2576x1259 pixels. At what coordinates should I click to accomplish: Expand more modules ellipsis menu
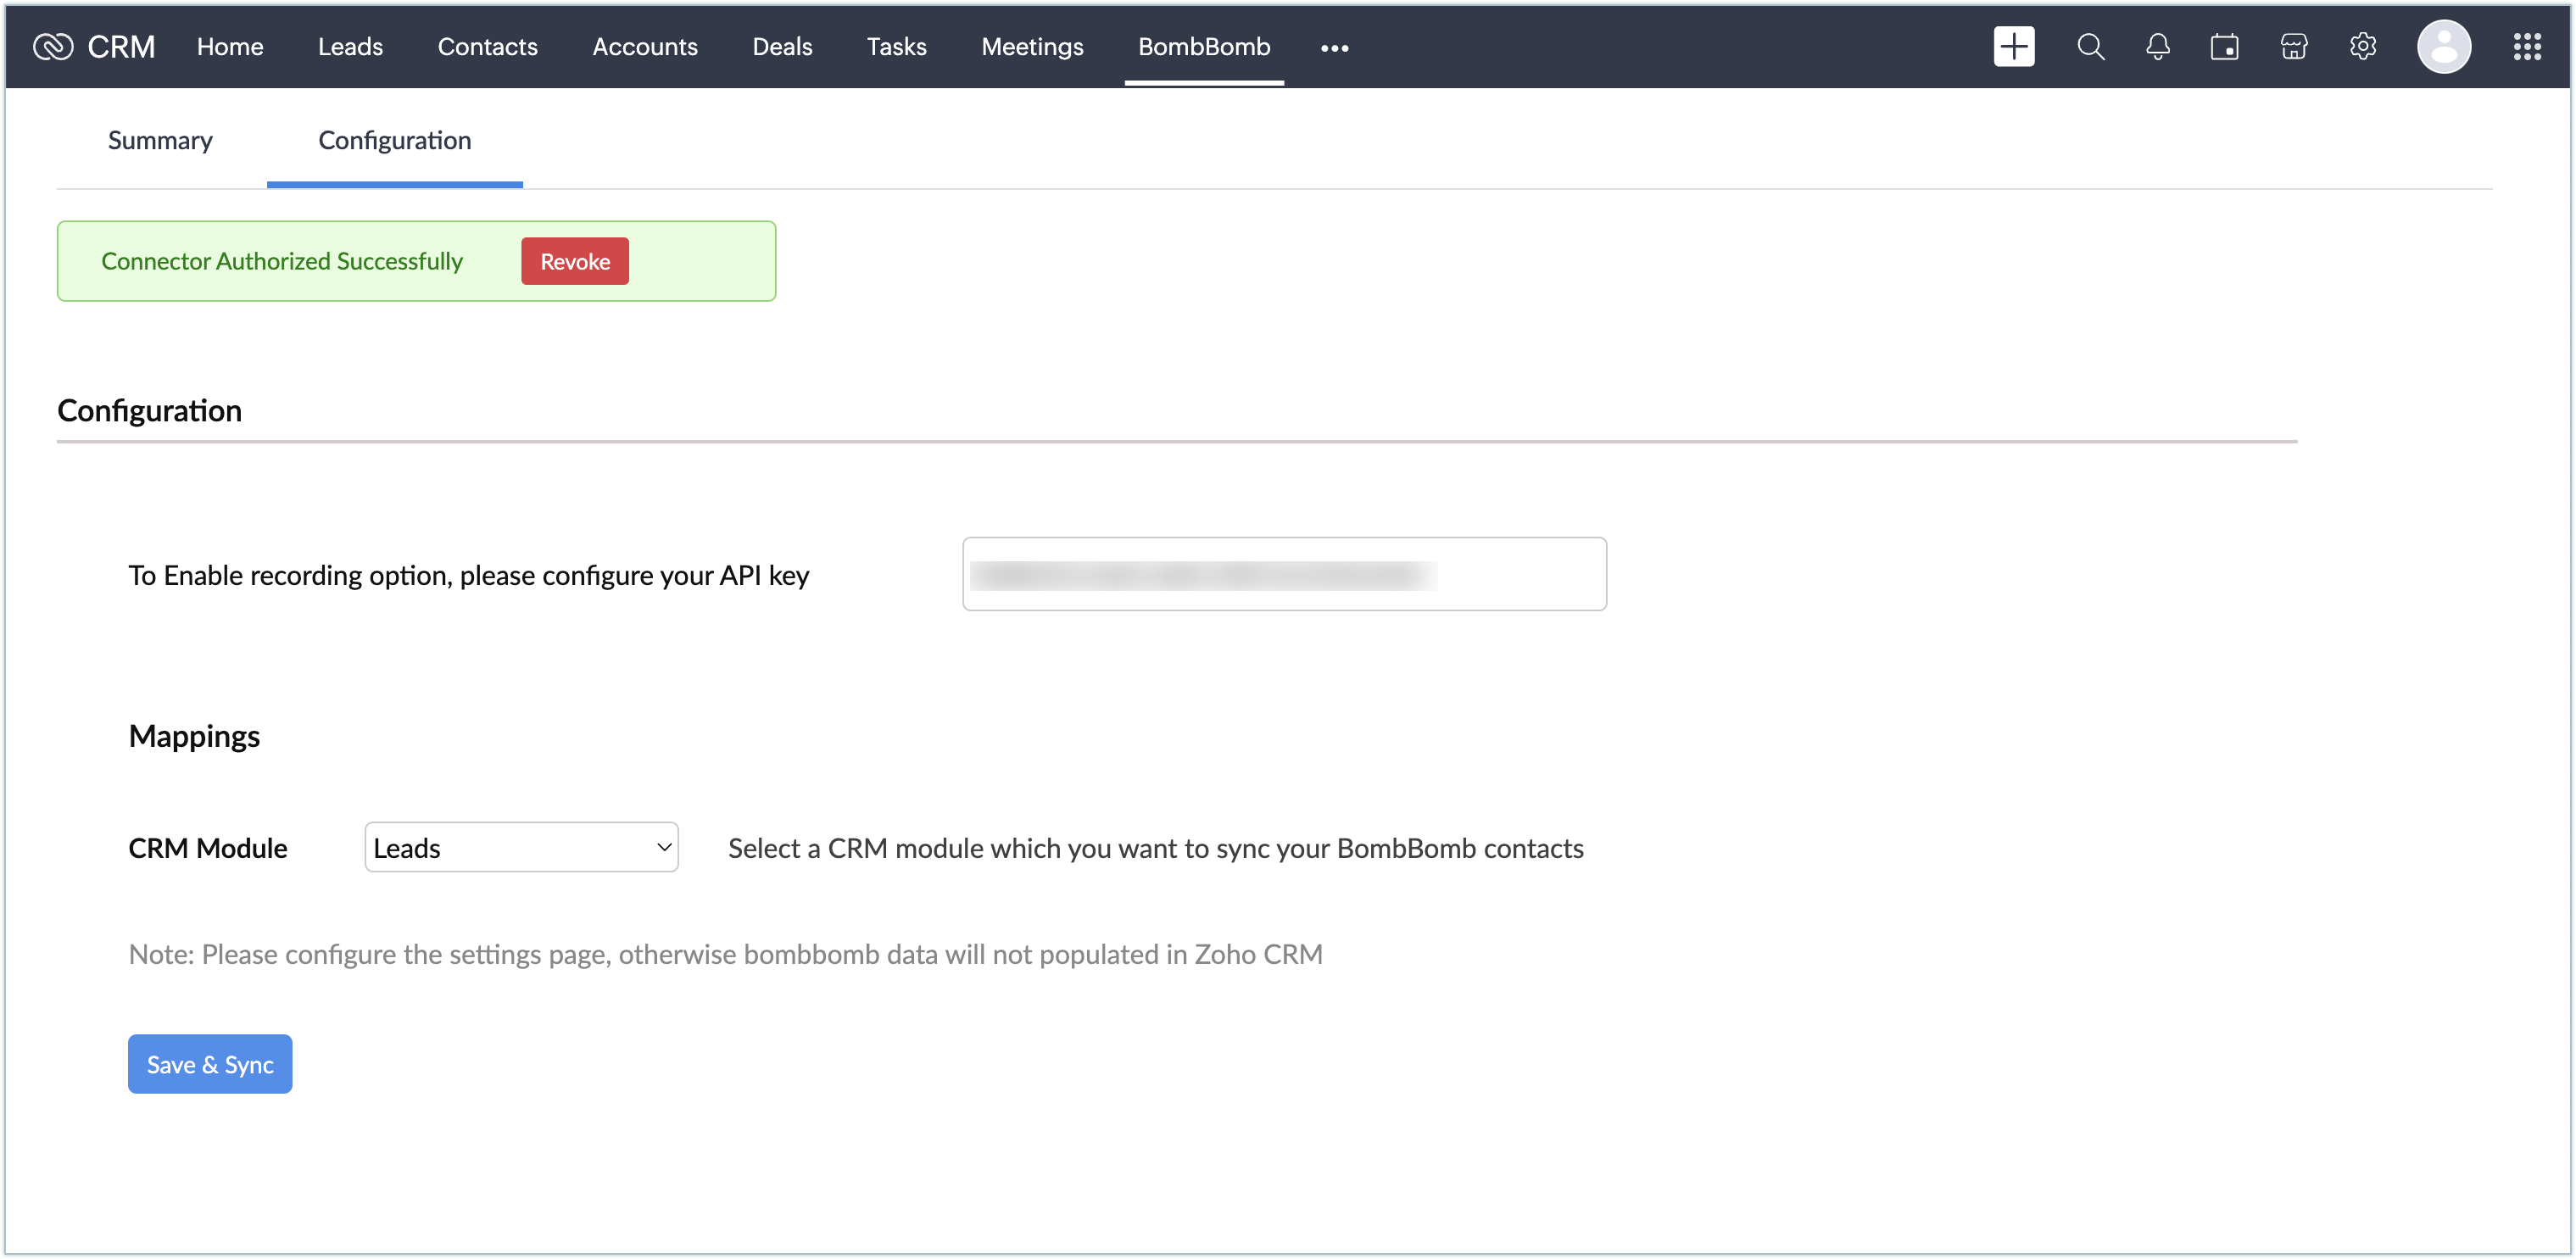tap(1334, 48)
